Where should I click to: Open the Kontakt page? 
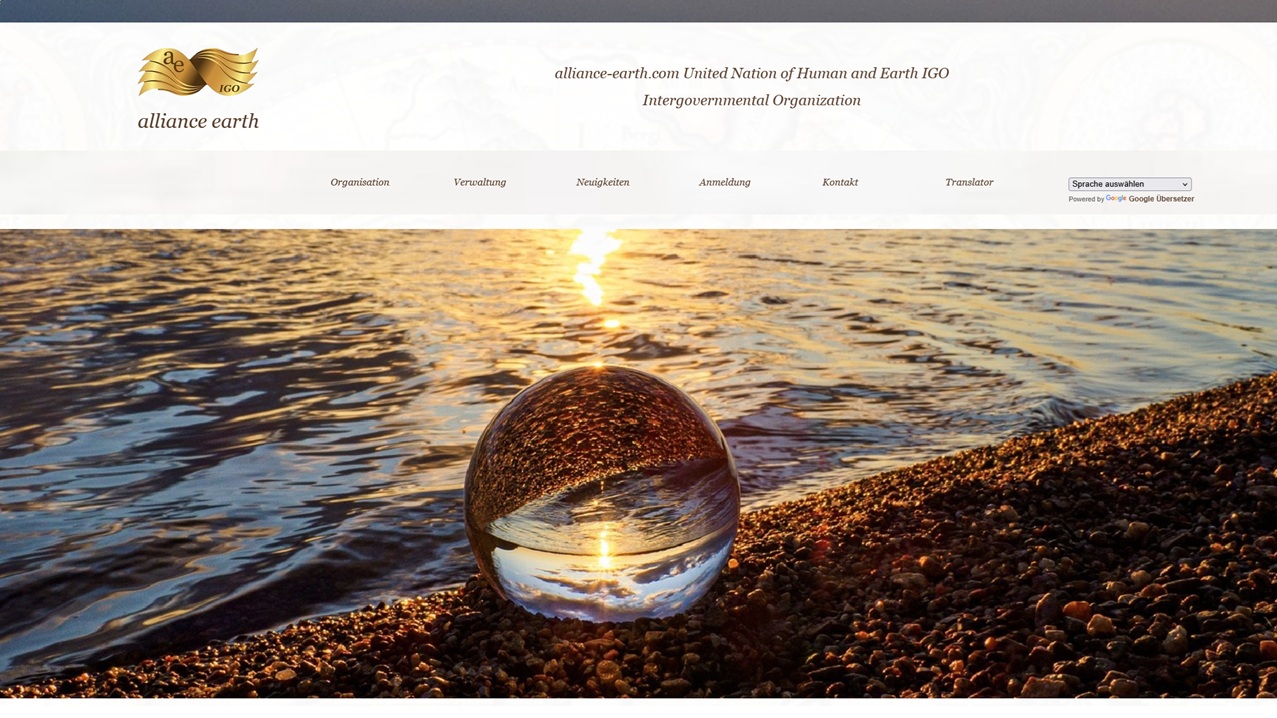pos(840,182)
